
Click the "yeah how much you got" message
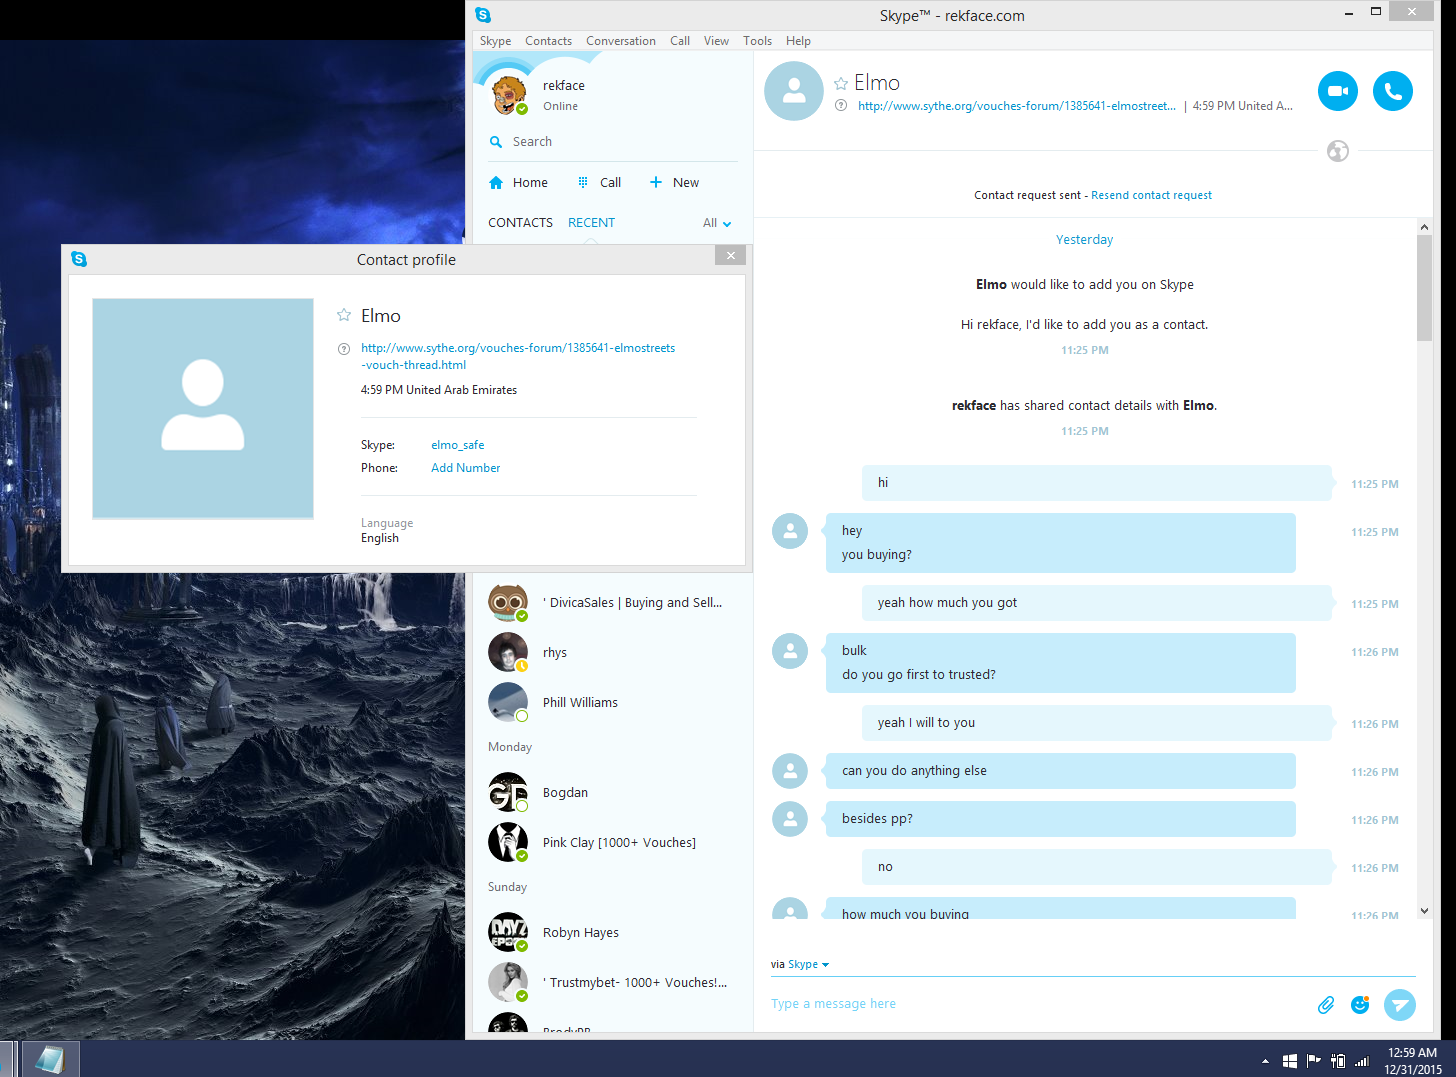(x=1097, y=603)
